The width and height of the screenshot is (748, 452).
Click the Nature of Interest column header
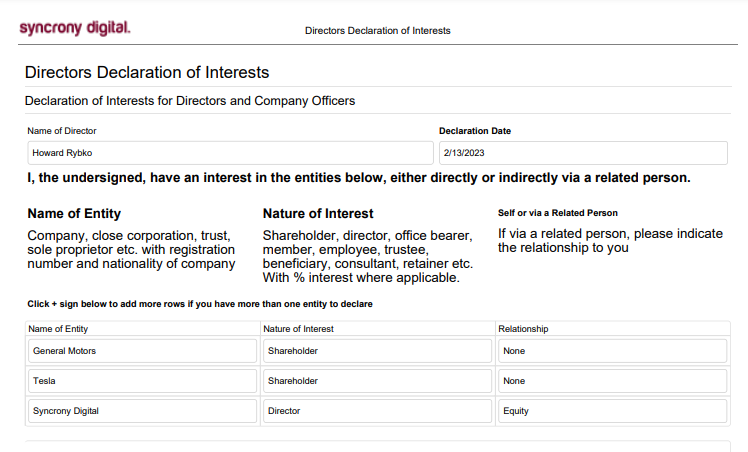(298, 329)
